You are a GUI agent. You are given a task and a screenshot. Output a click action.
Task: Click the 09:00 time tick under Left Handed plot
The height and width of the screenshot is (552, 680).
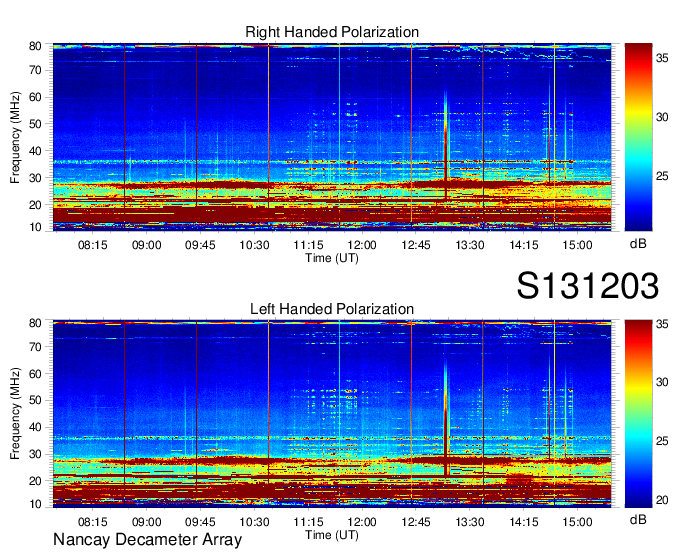147,522
